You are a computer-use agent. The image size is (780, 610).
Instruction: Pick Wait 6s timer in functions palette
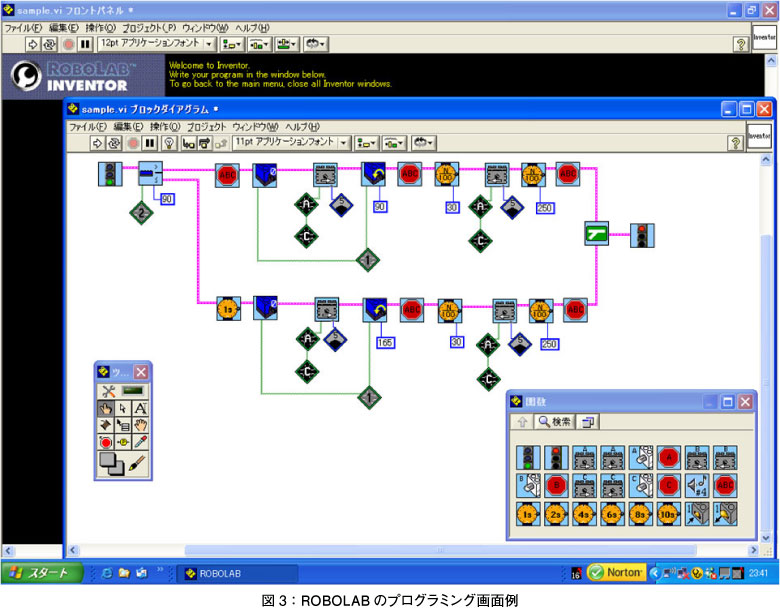click(612, 514)
